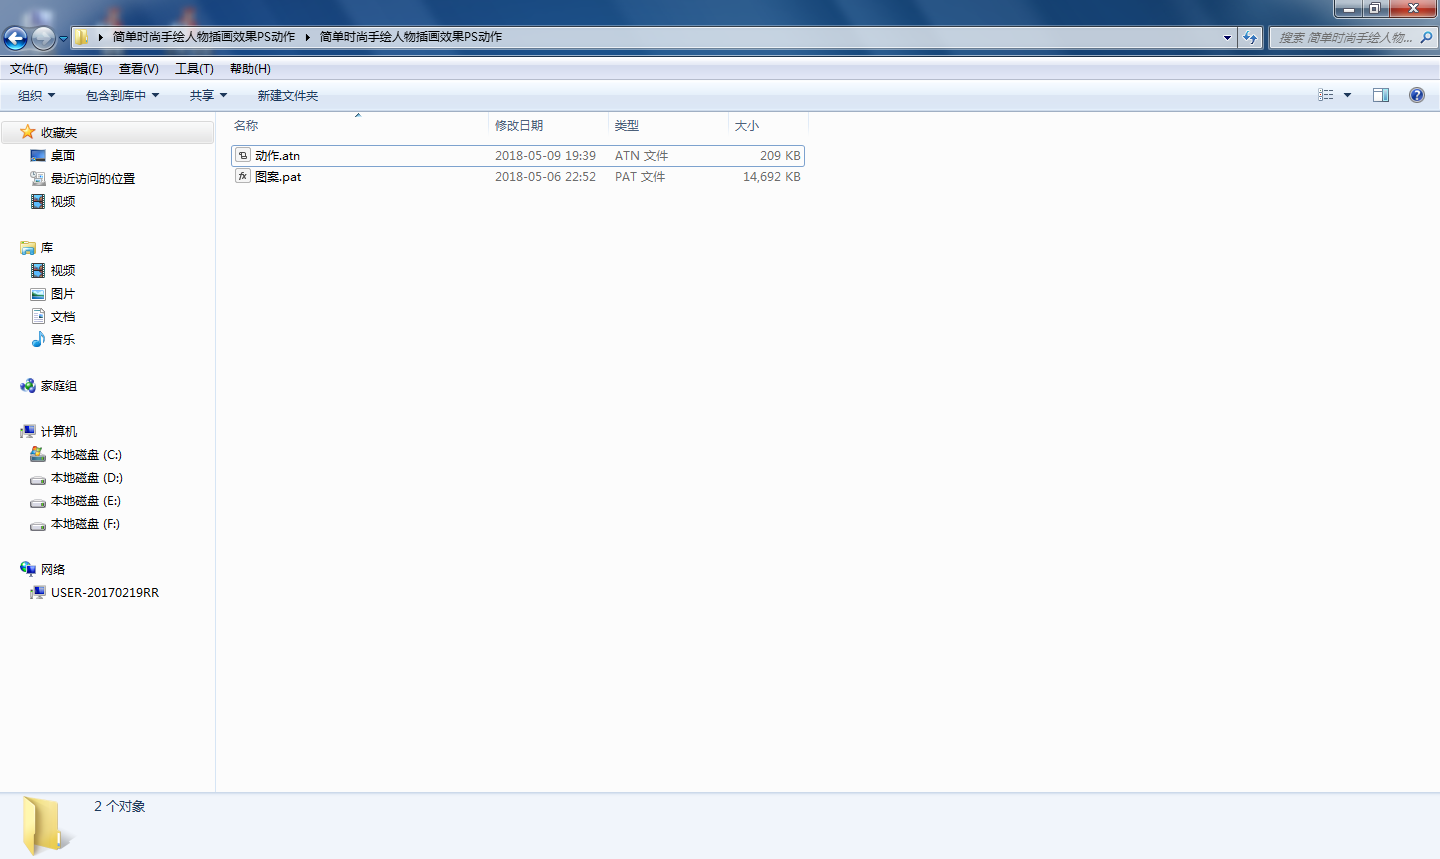Open Help with the question mark icon
Screen dimensions: 1440x859
tap(1416, 95)
